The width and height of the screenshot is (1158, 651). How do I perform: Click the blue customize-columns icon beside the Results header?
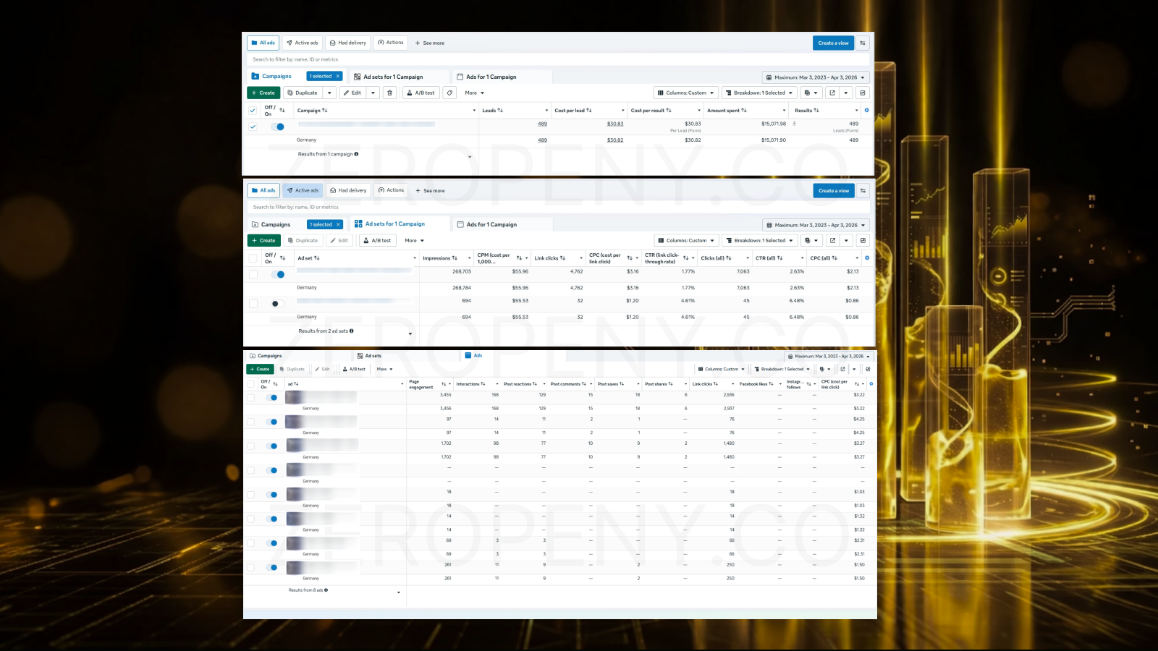(x=866, y=110)
